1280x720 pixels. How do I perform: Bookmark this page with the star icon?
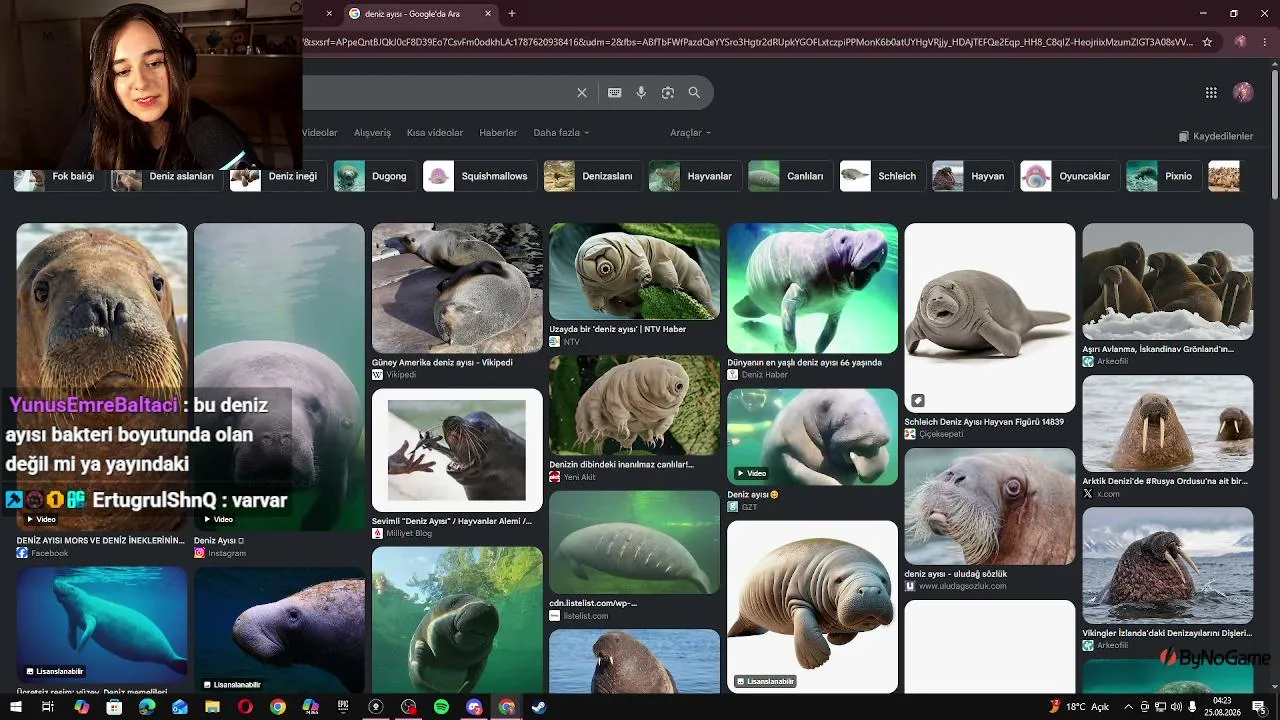tap(1207, 42)
